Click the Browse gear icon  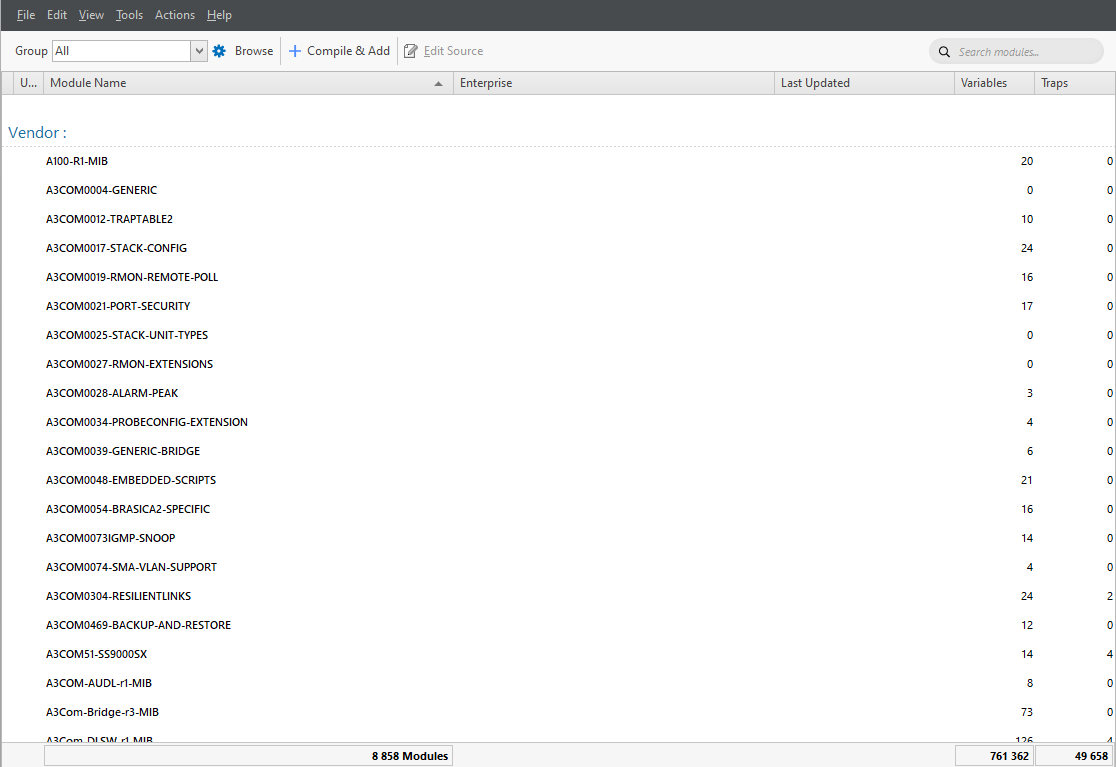219,51
